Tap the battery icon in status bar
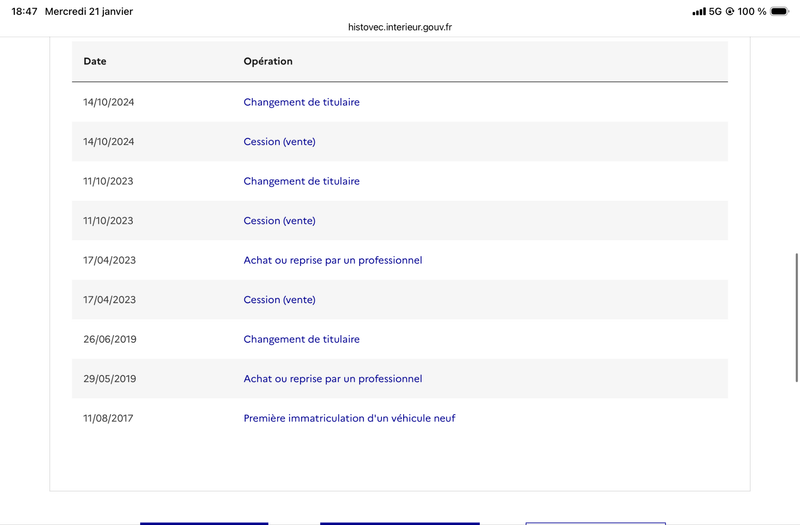Viewport: 800px width, 525px height. (x=780, y=11)
